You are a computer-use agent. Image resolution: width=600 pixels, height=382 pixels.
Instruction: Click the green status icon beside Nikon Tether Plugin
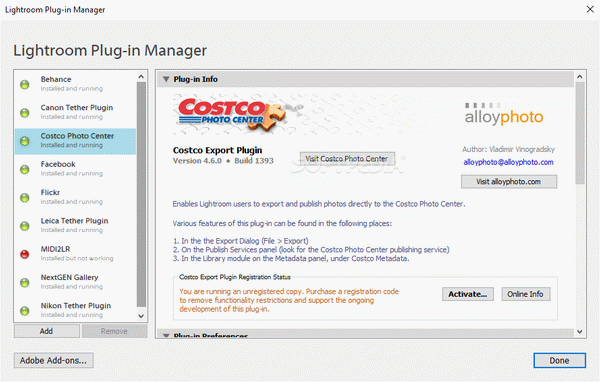point(24,311)
